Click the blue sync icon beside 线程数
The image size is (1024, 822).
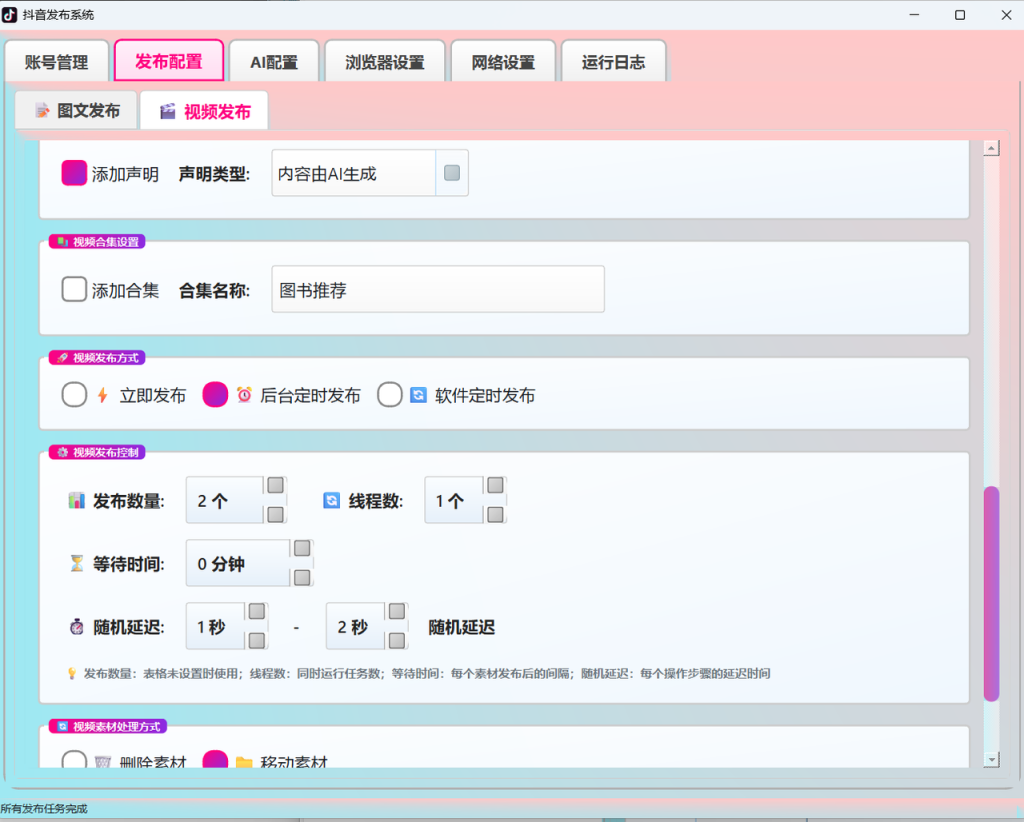point(332,501)
